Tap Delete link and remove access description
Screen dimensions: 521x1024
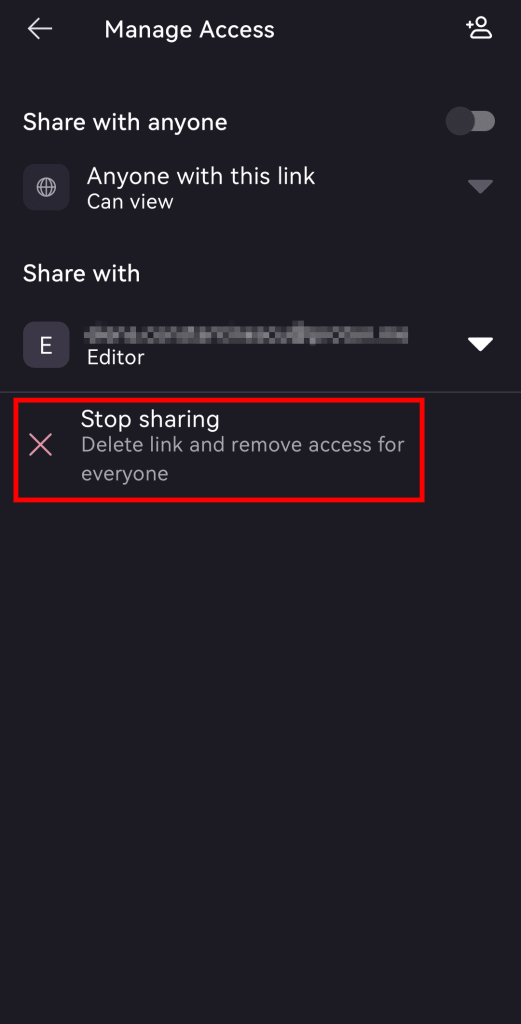coord(243,459)
